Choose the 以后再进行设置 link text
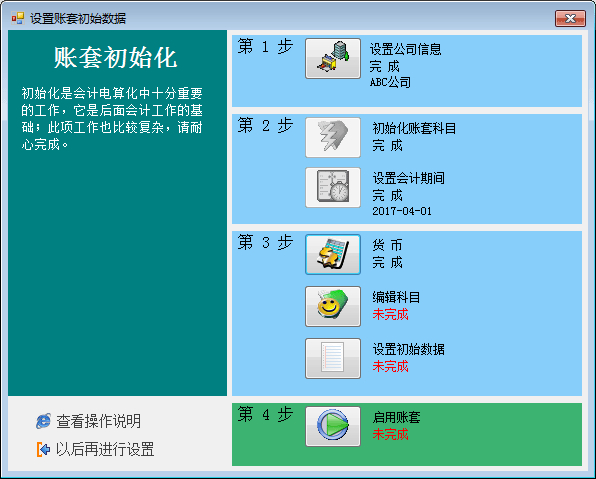The width and height of the screenshot is (596, 479). (x=105, y=449)
